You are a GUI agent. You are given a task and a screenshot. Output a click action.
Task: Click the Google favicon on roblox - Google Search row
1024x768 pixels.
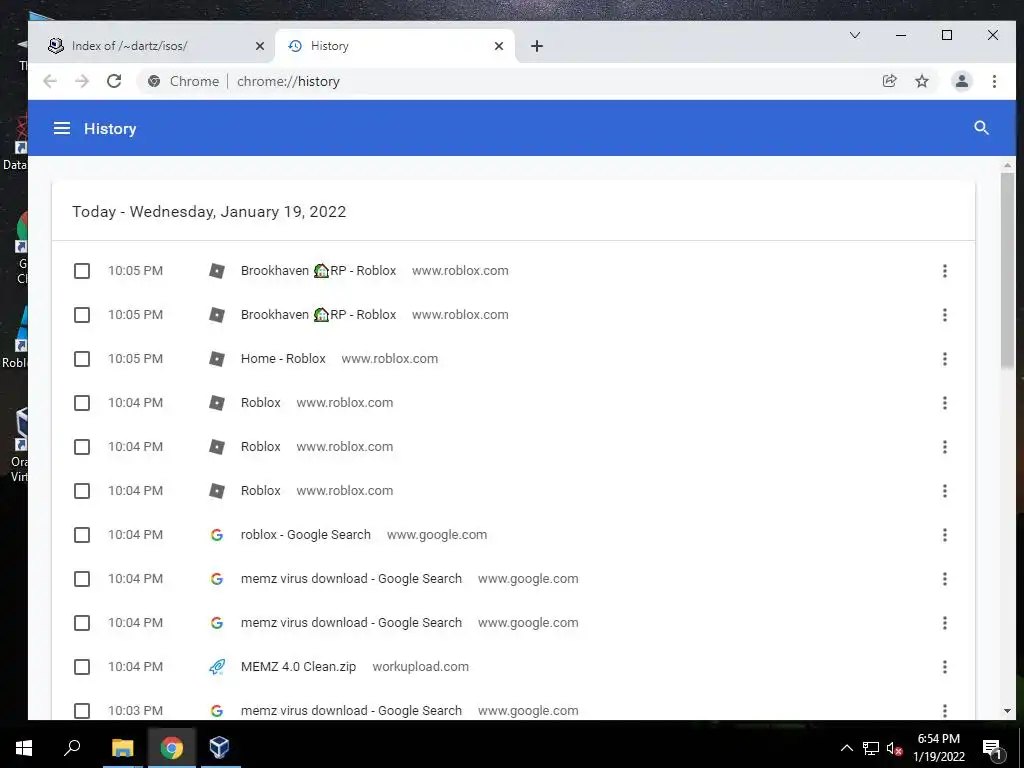pos(217,535)
